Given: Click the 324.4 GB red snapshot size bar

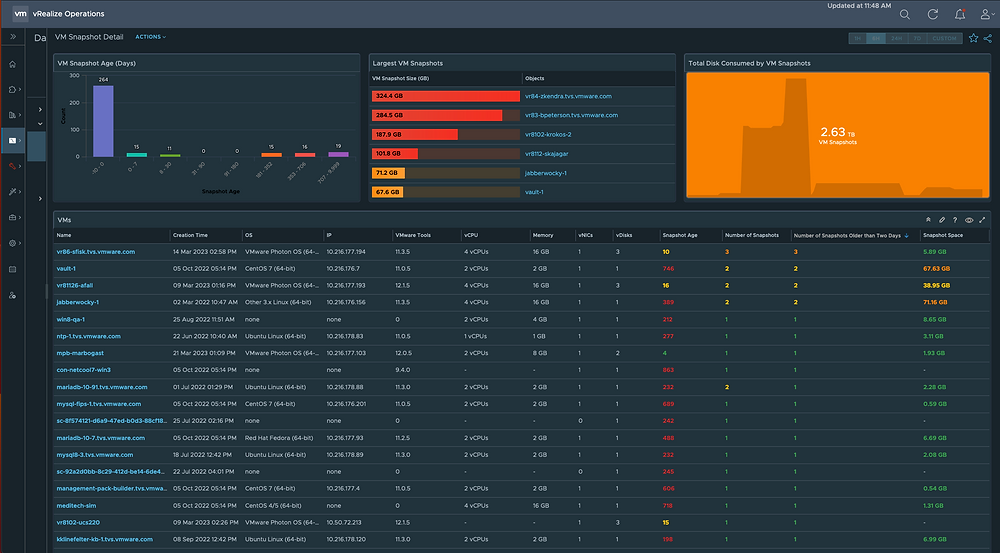Looking at the screenshot, I should (x=446, y=96).
